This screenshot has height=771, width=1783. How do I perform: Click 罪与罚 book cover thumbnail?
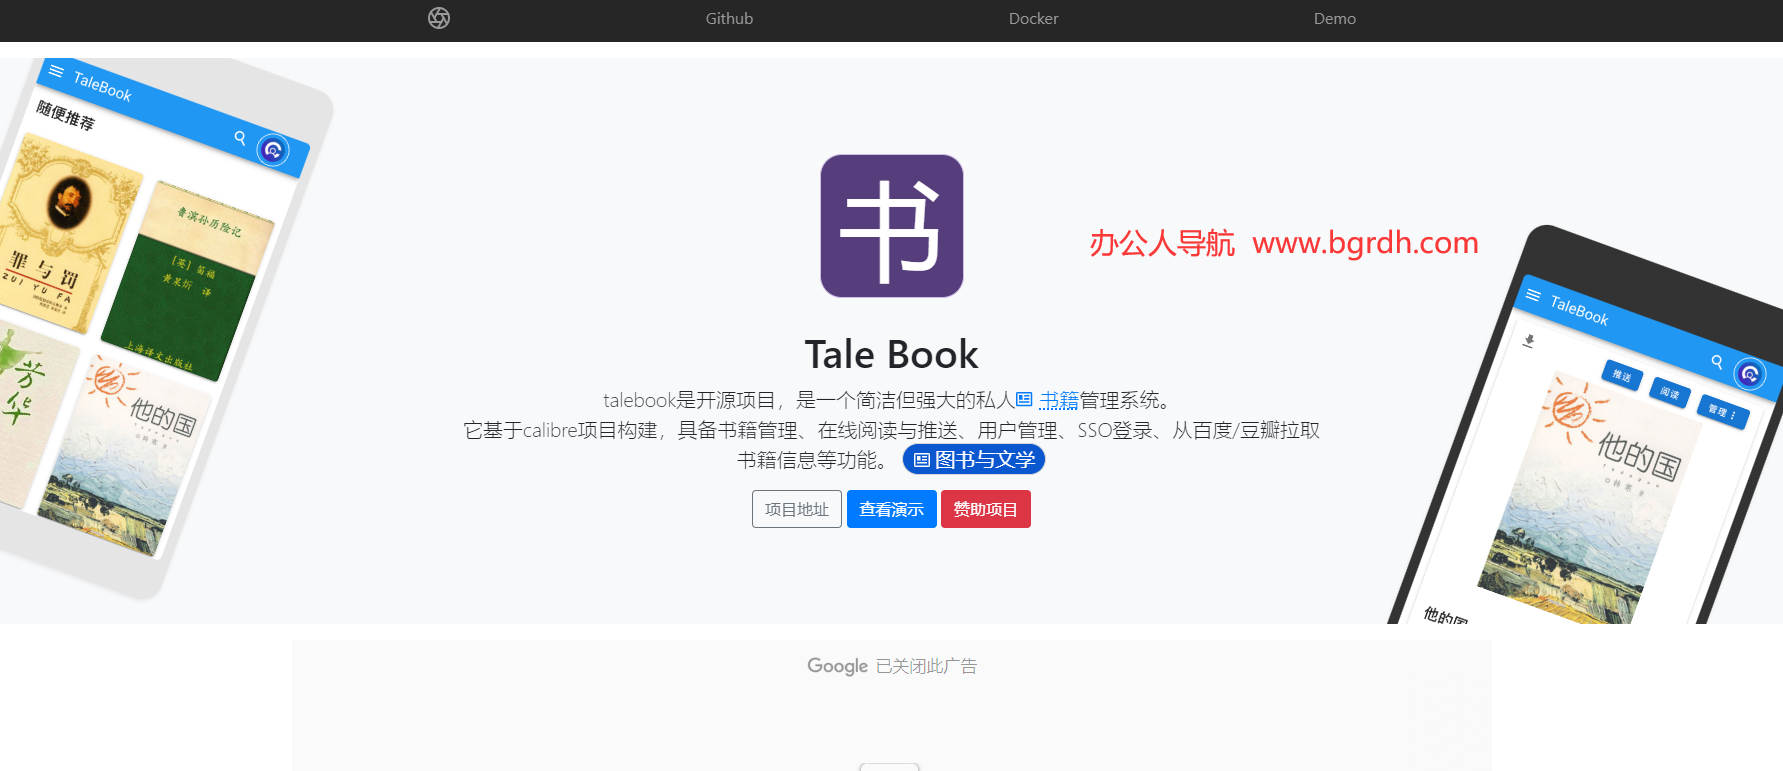point(66,235)
